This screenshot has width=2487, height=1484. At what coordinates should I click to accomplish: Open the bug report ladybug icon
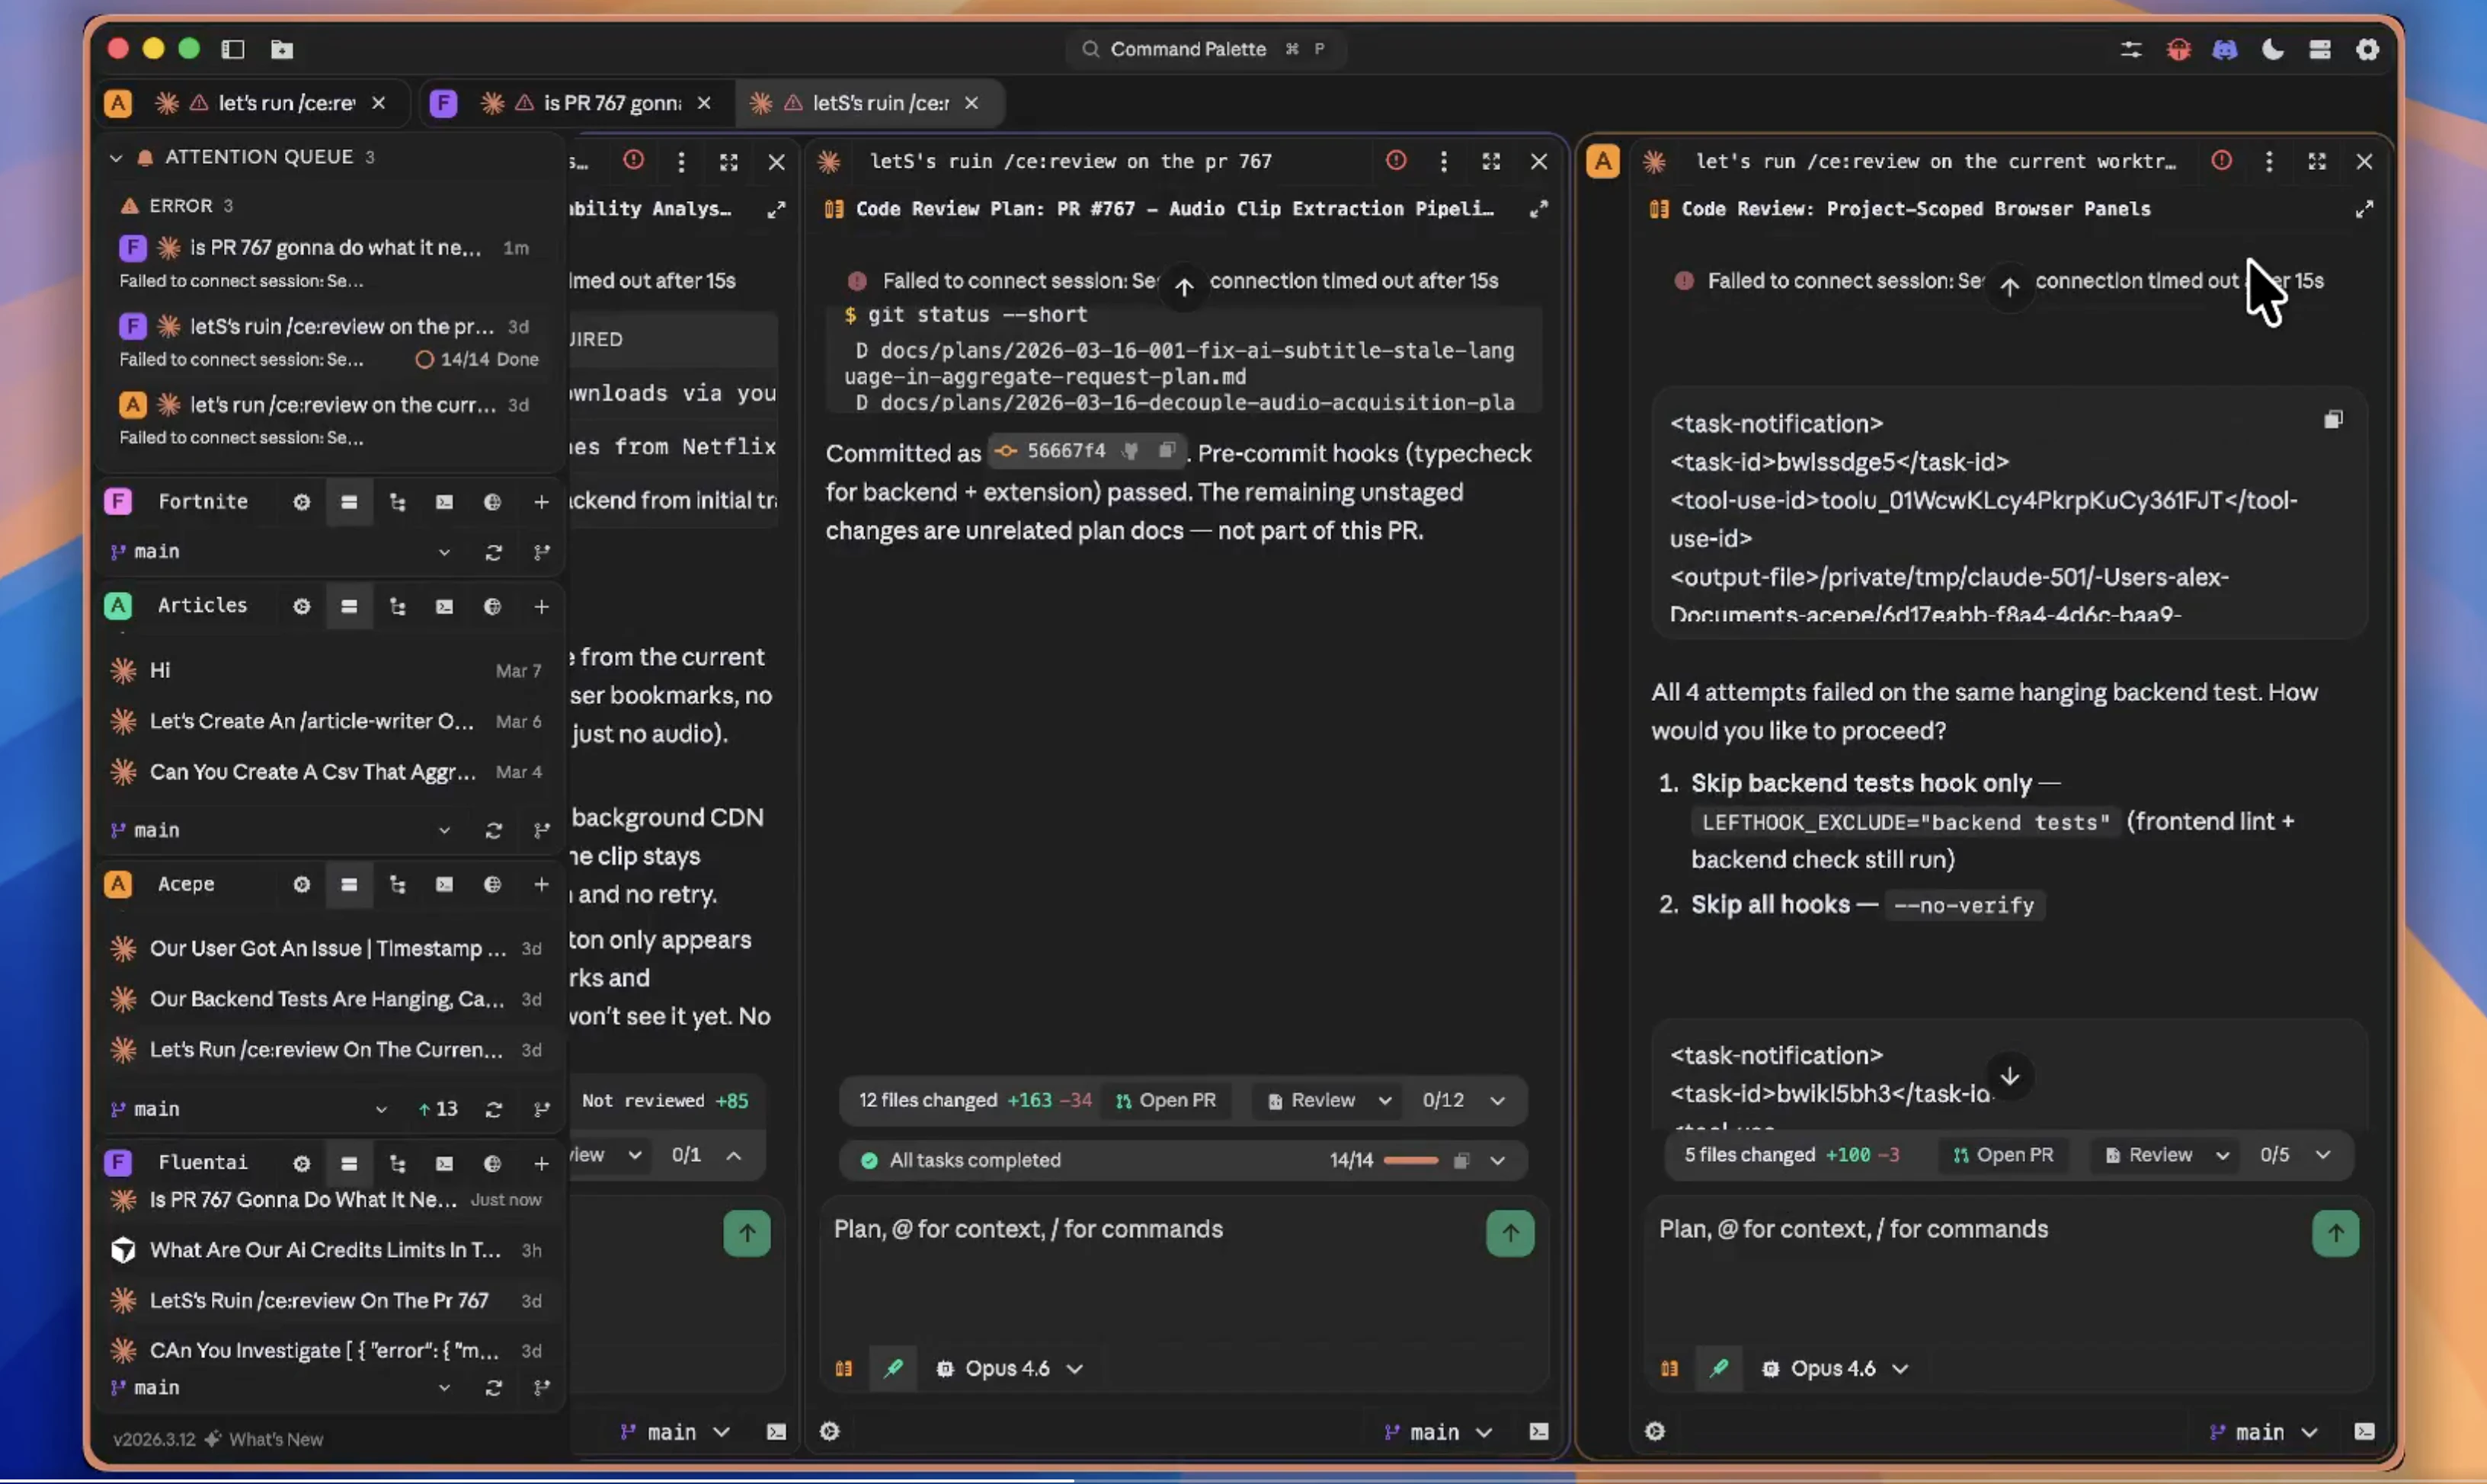2178,49
